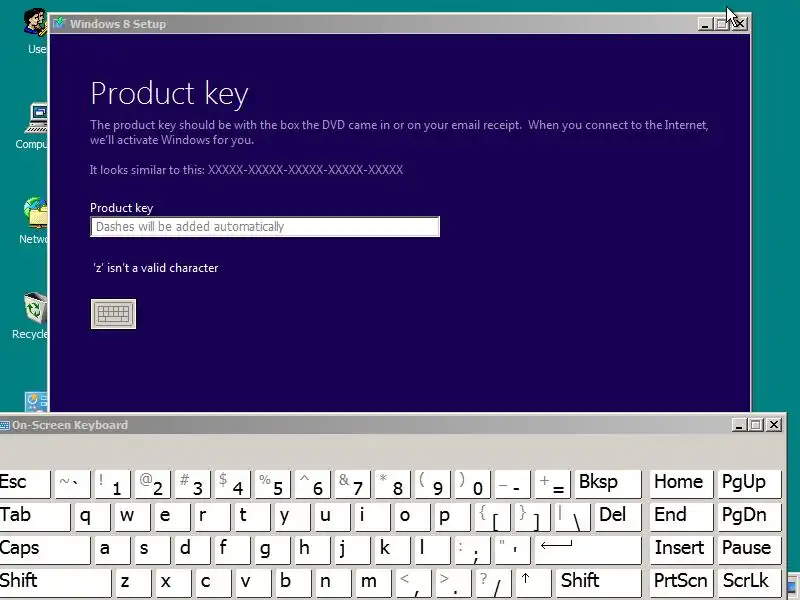Click the question mark slash key

tap(493, 582)
